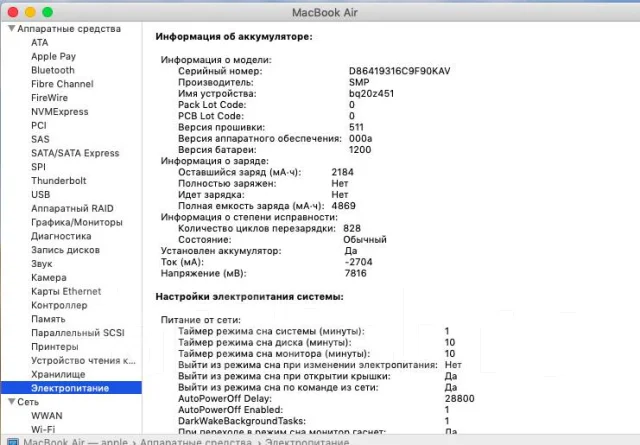Select Bluetooth in the sidebar
This screenshot has width=640, height=445.
53,70
